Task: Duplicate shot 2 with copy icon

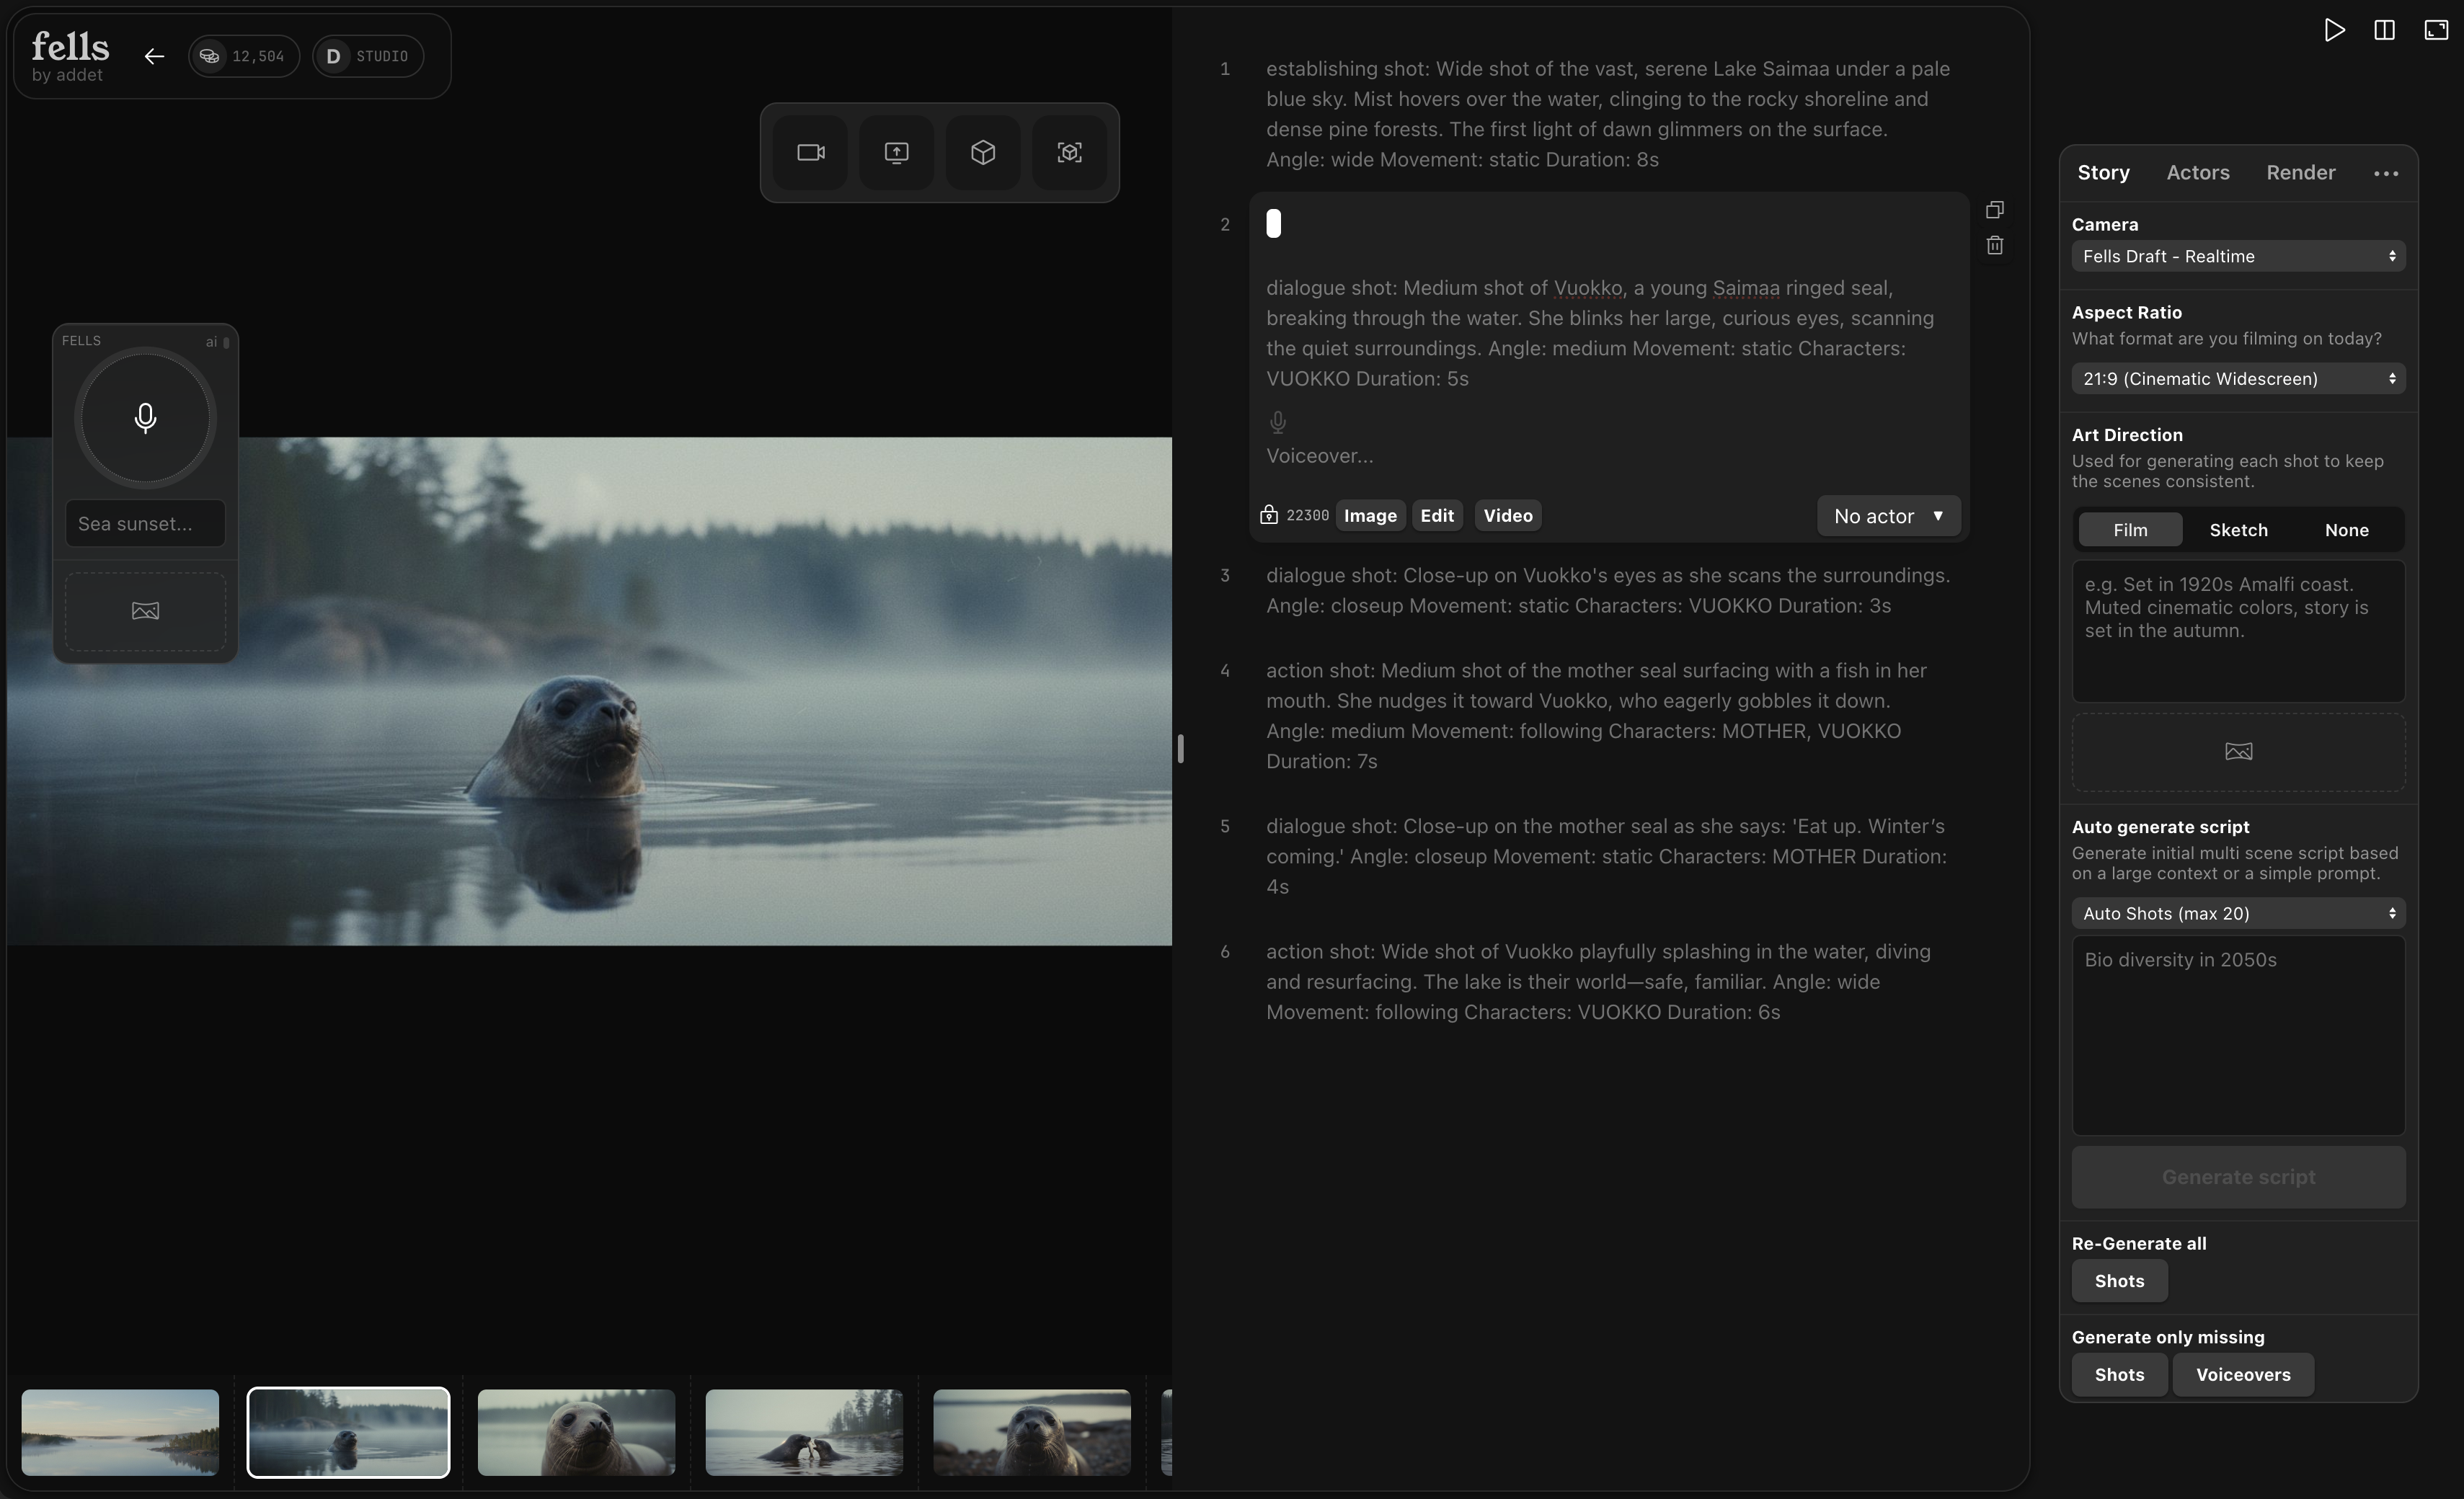Action: 1994,210
